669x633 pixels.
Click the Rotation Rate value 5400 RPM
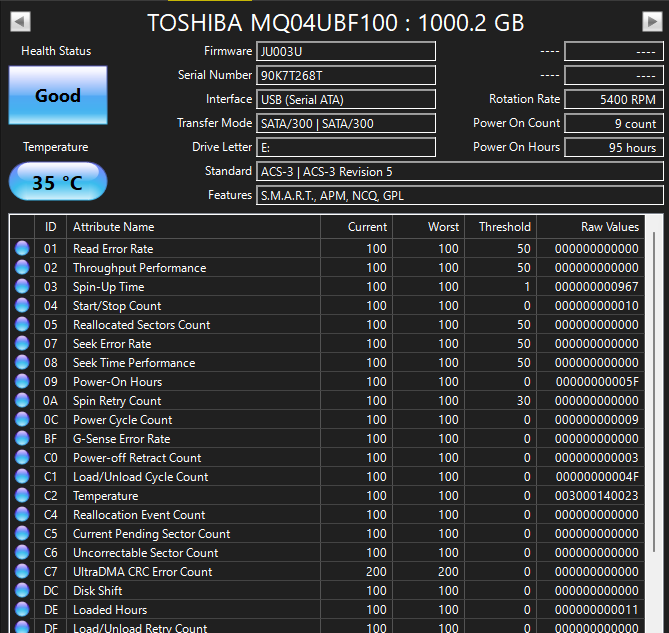point(614,99)
